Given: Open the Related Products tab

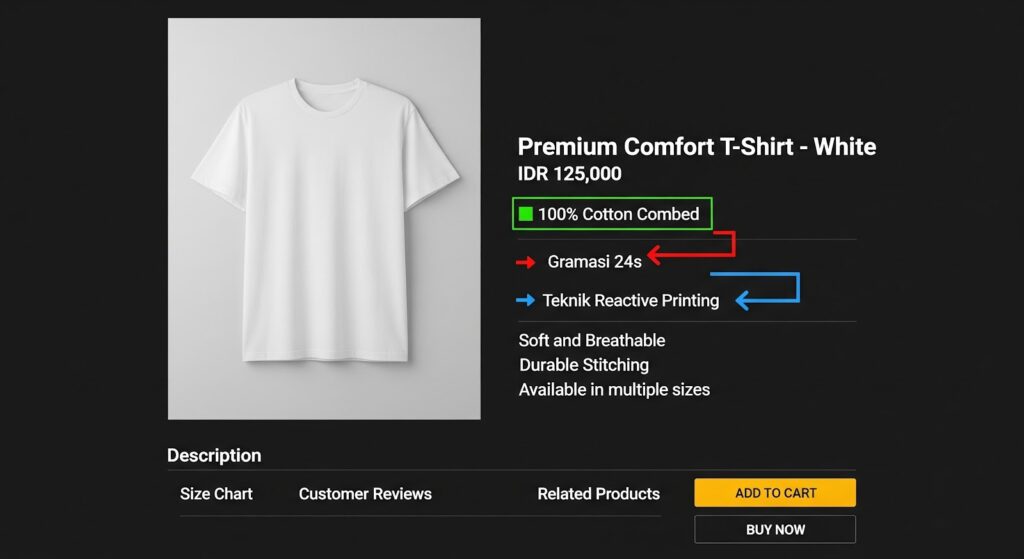Looking at the screenshot, I should pyautogui.click(x=598, y=494).
